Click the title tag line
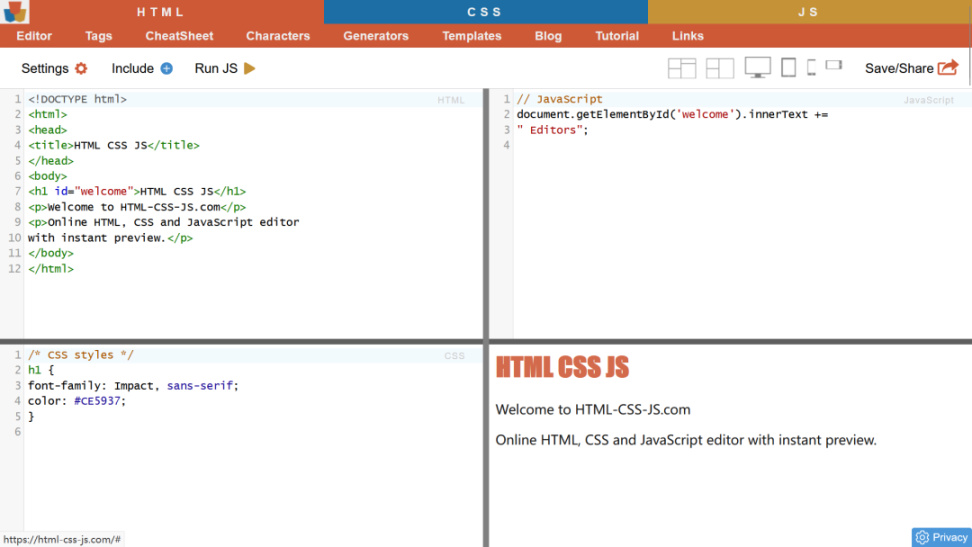 [113, 145]
